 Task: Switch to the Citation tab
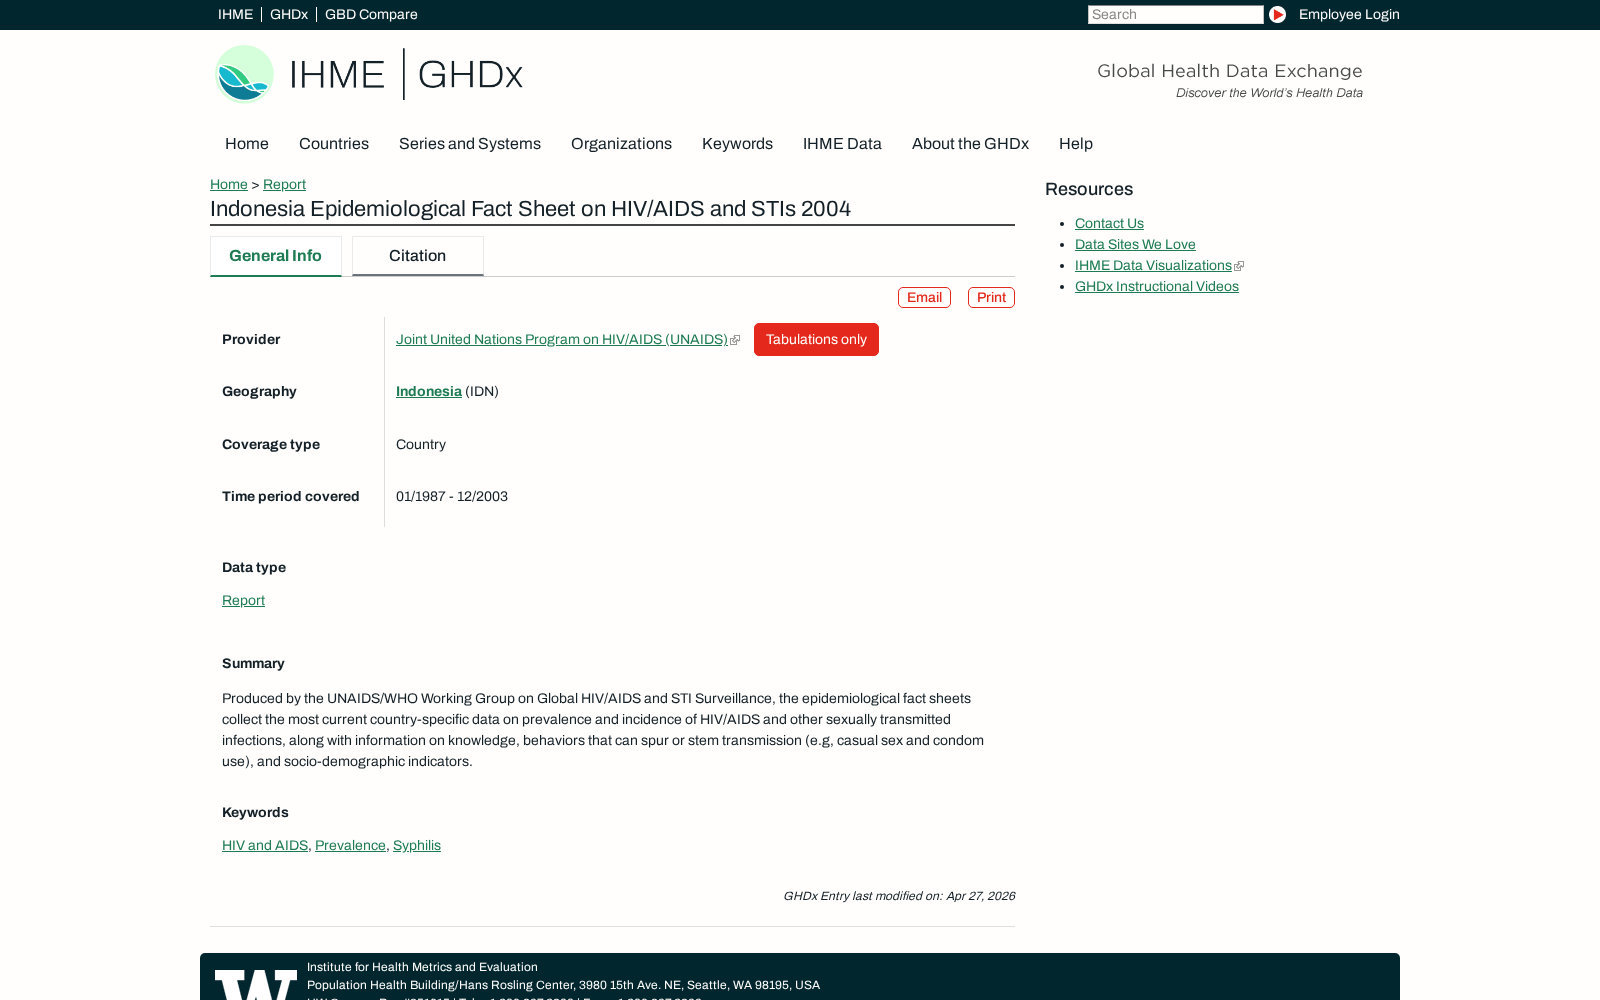coord(418,256)
